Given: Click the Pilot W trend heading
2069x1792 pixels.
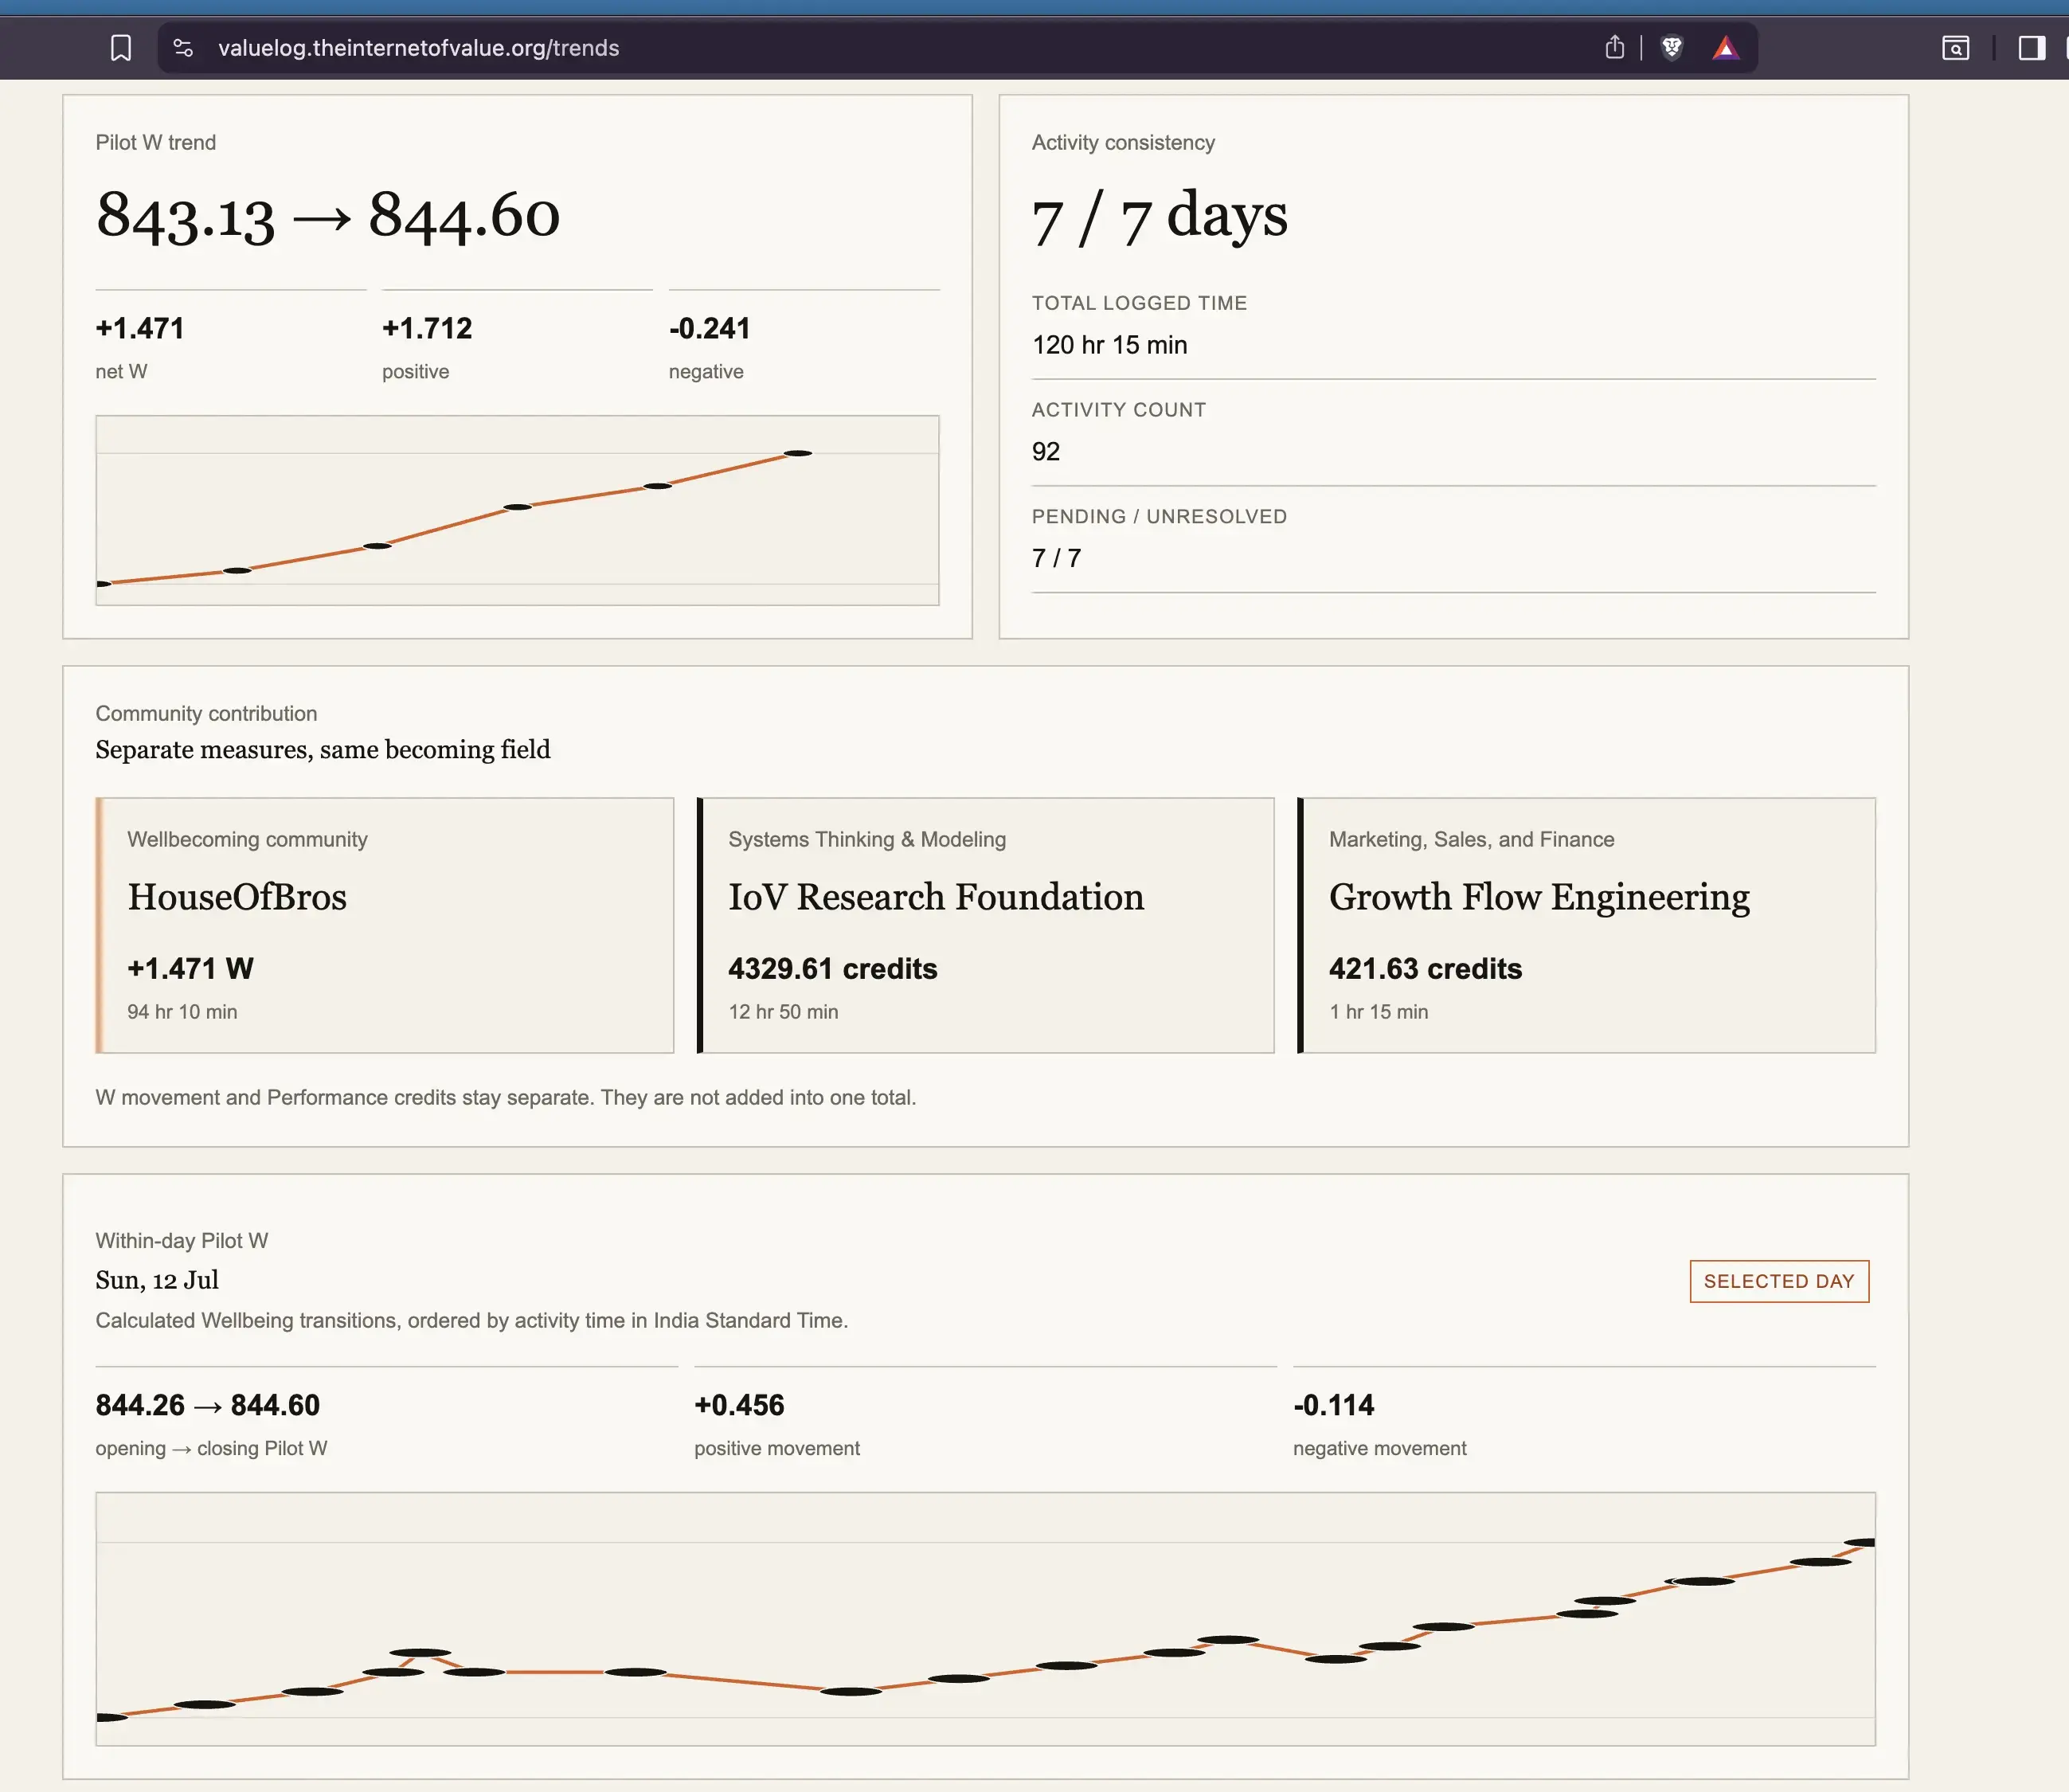Looking at the screenshot, I should [156, 143].
